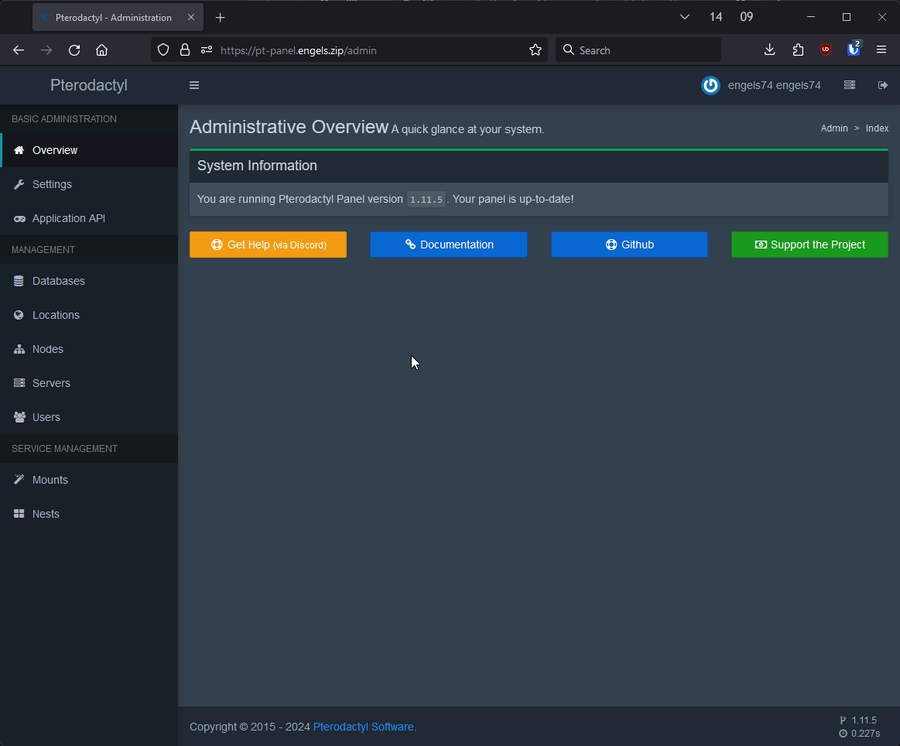Open the Nodes page
Screen dimensions: 900x746
[47, 349]
